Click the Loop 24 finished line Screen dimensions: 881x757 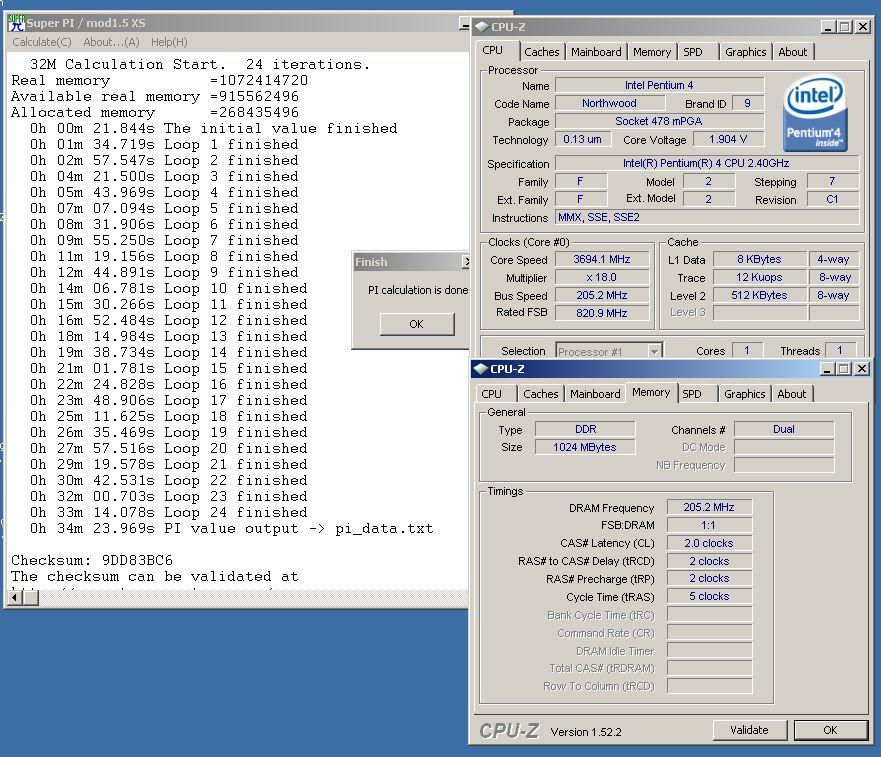169,513
